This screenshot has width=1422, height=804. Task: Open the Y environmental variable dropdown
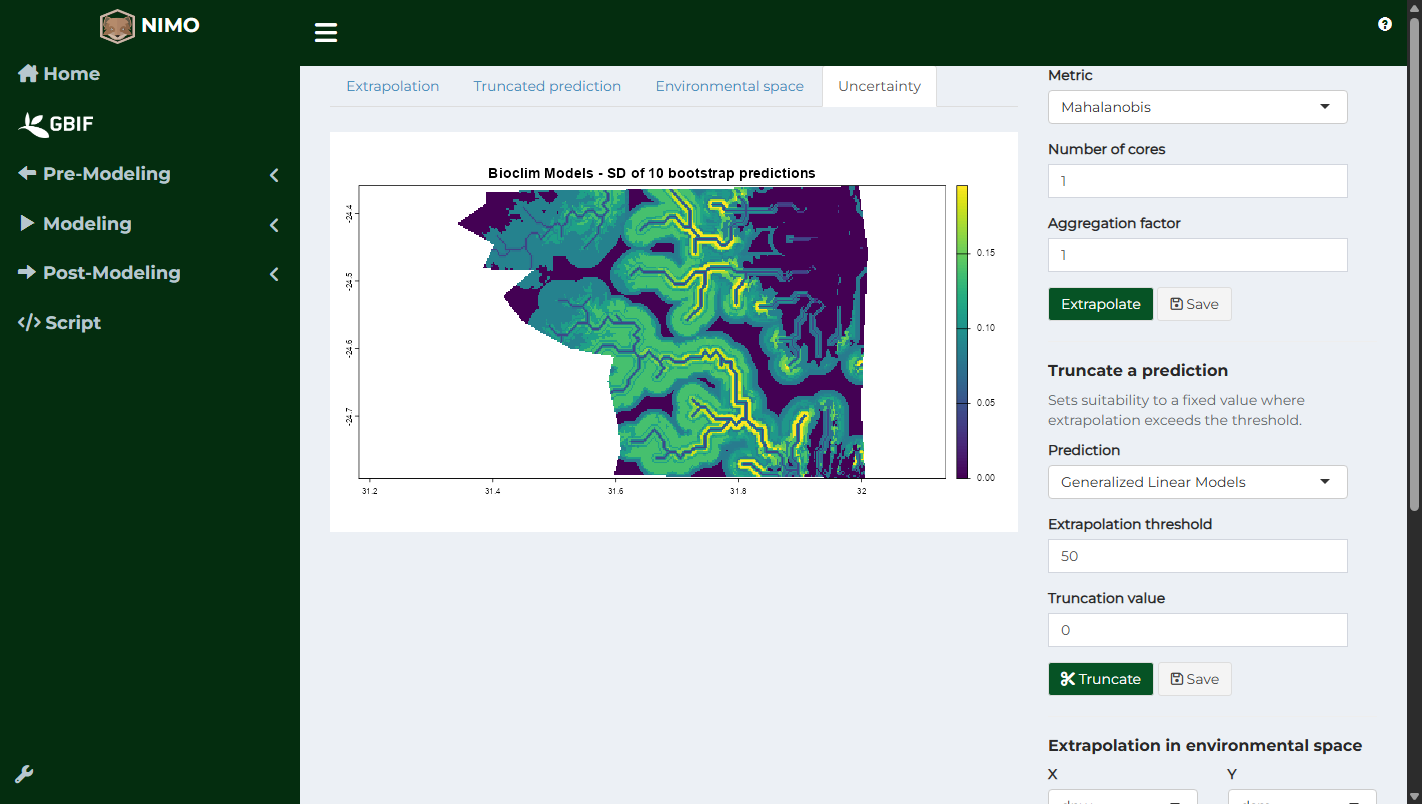[1302, 797]
